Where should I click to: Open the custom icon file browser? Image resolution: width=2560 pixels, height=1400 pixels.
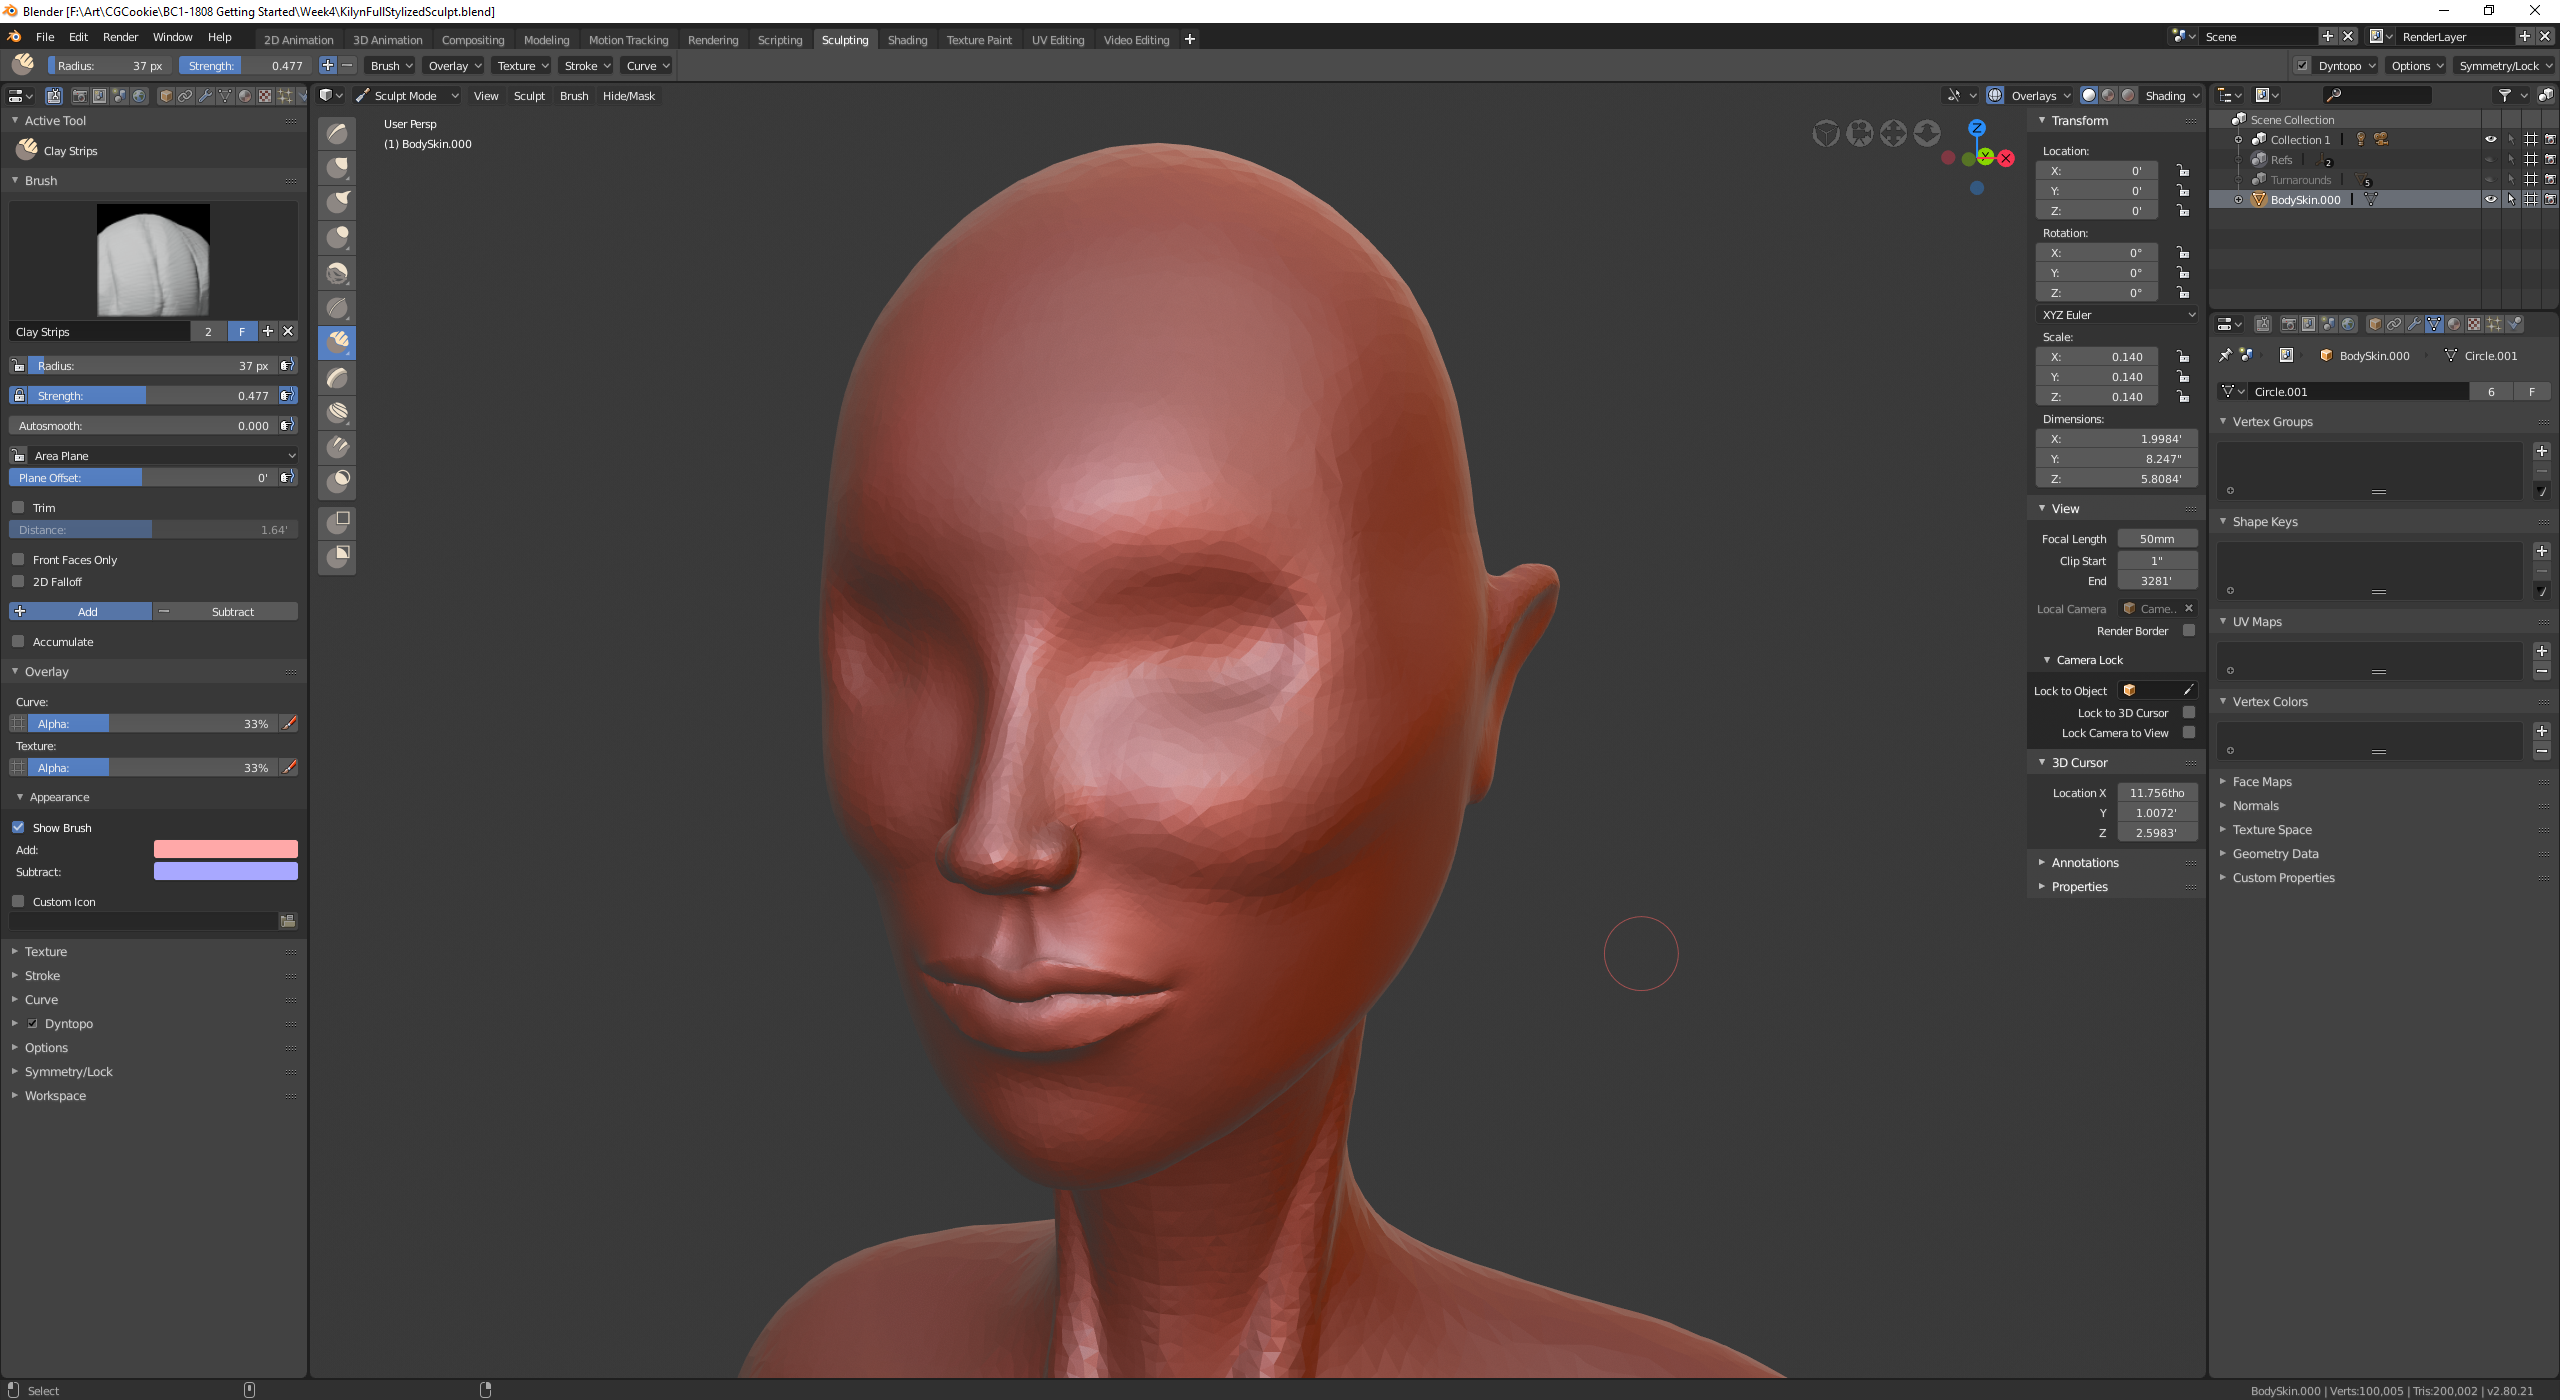coord(288,921)
